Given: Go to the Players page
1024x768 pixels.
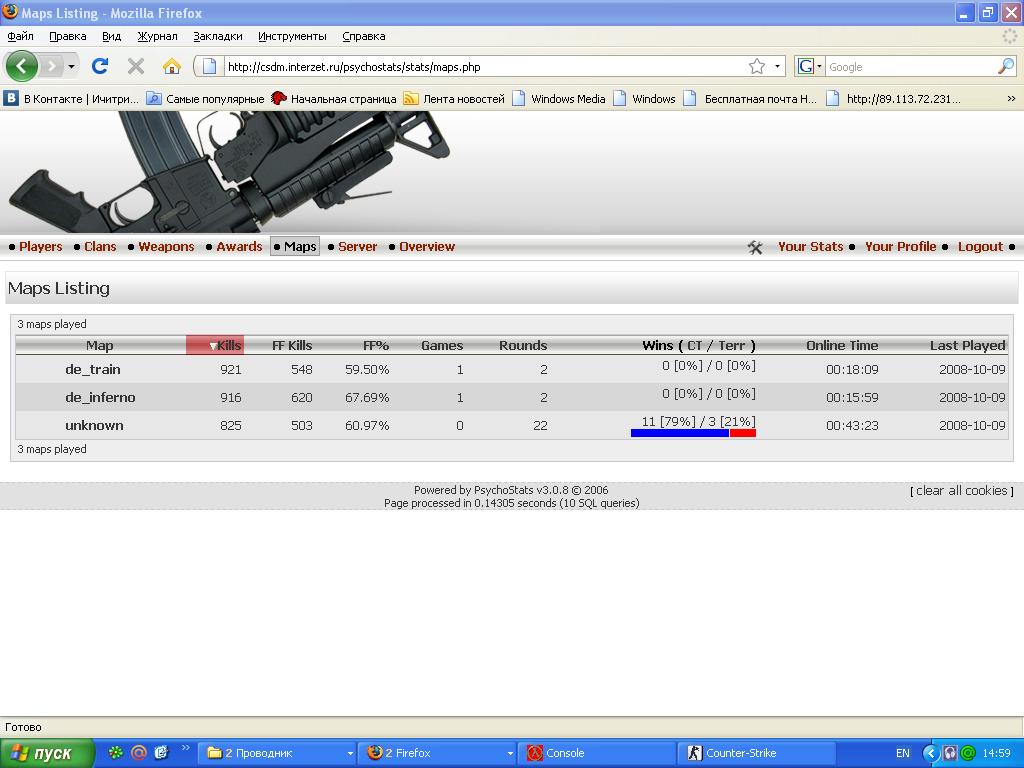Looking at the screenshot, I should coord(40,246).
